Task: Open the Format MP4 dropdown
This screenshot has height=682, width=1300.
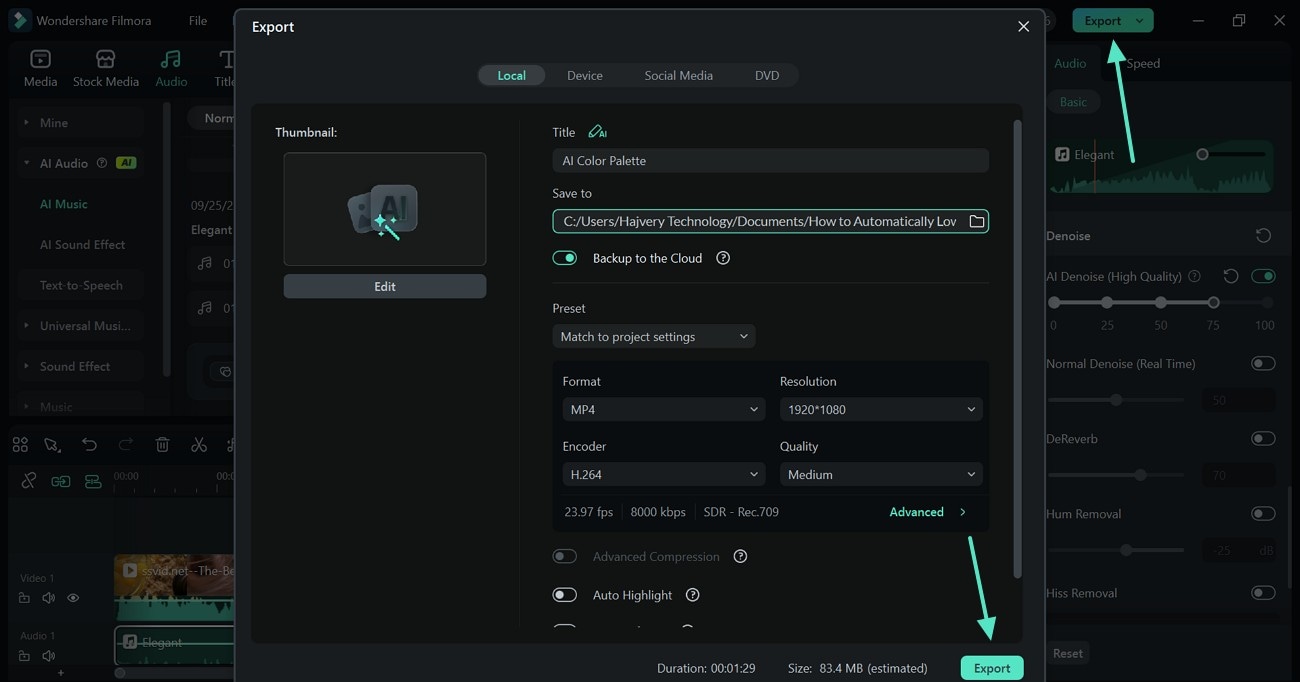Action: (664, 410)
